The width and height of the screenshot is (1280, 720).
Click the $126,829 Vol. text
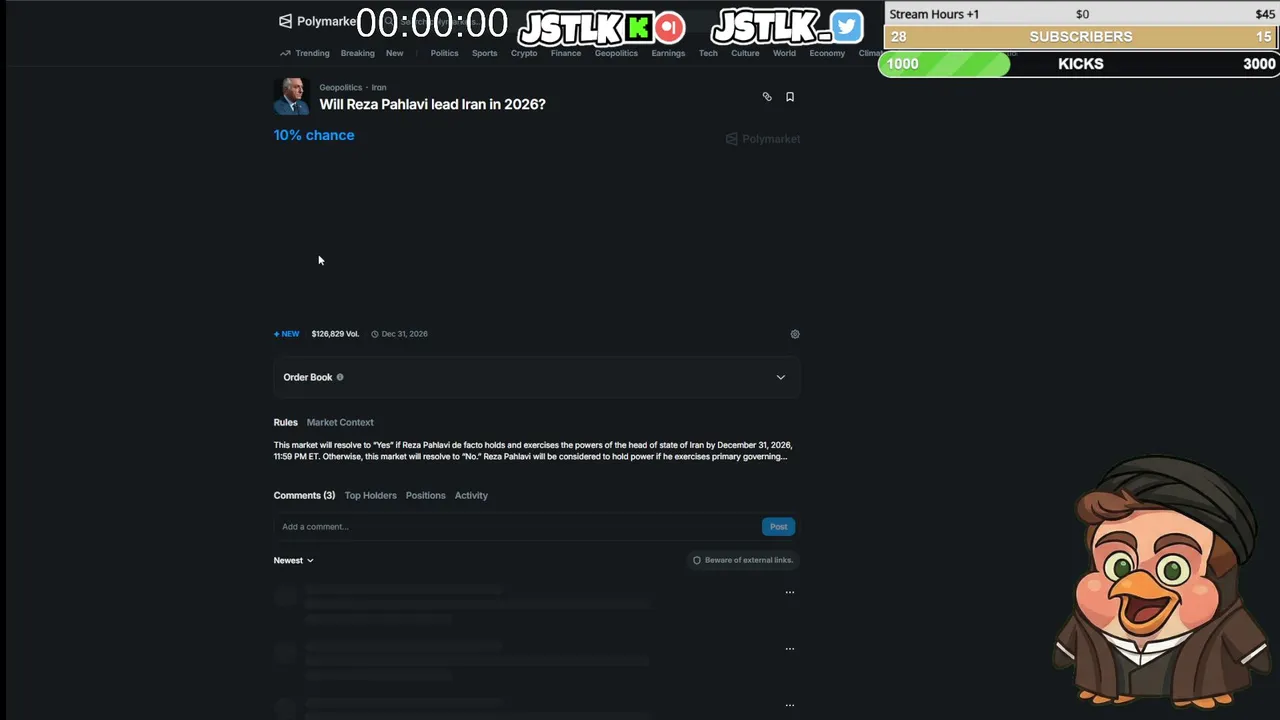click(x=335, y=334)
